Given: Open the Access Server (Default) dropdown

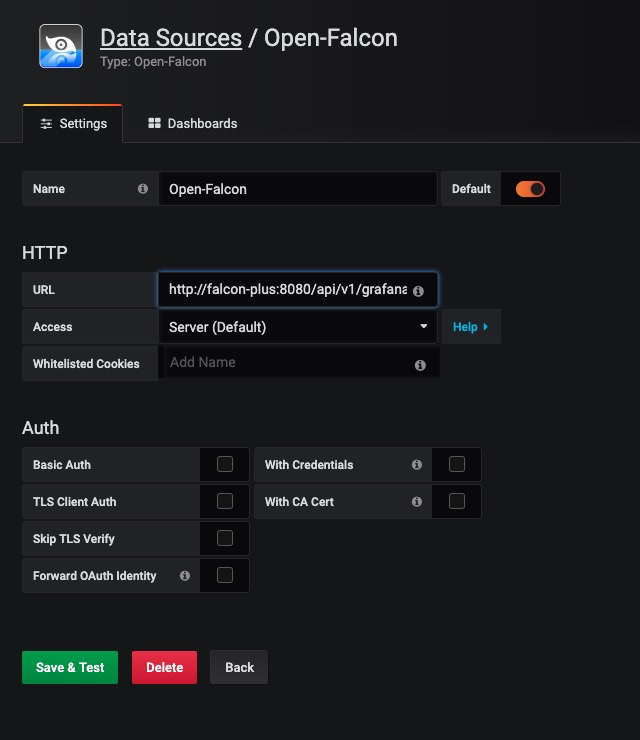Looking at the screenshot, I should [298, 327].
